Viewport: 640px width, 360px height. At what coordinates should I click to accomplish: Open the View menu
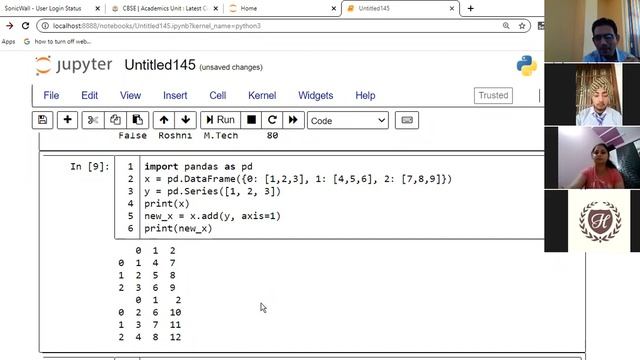130,96
